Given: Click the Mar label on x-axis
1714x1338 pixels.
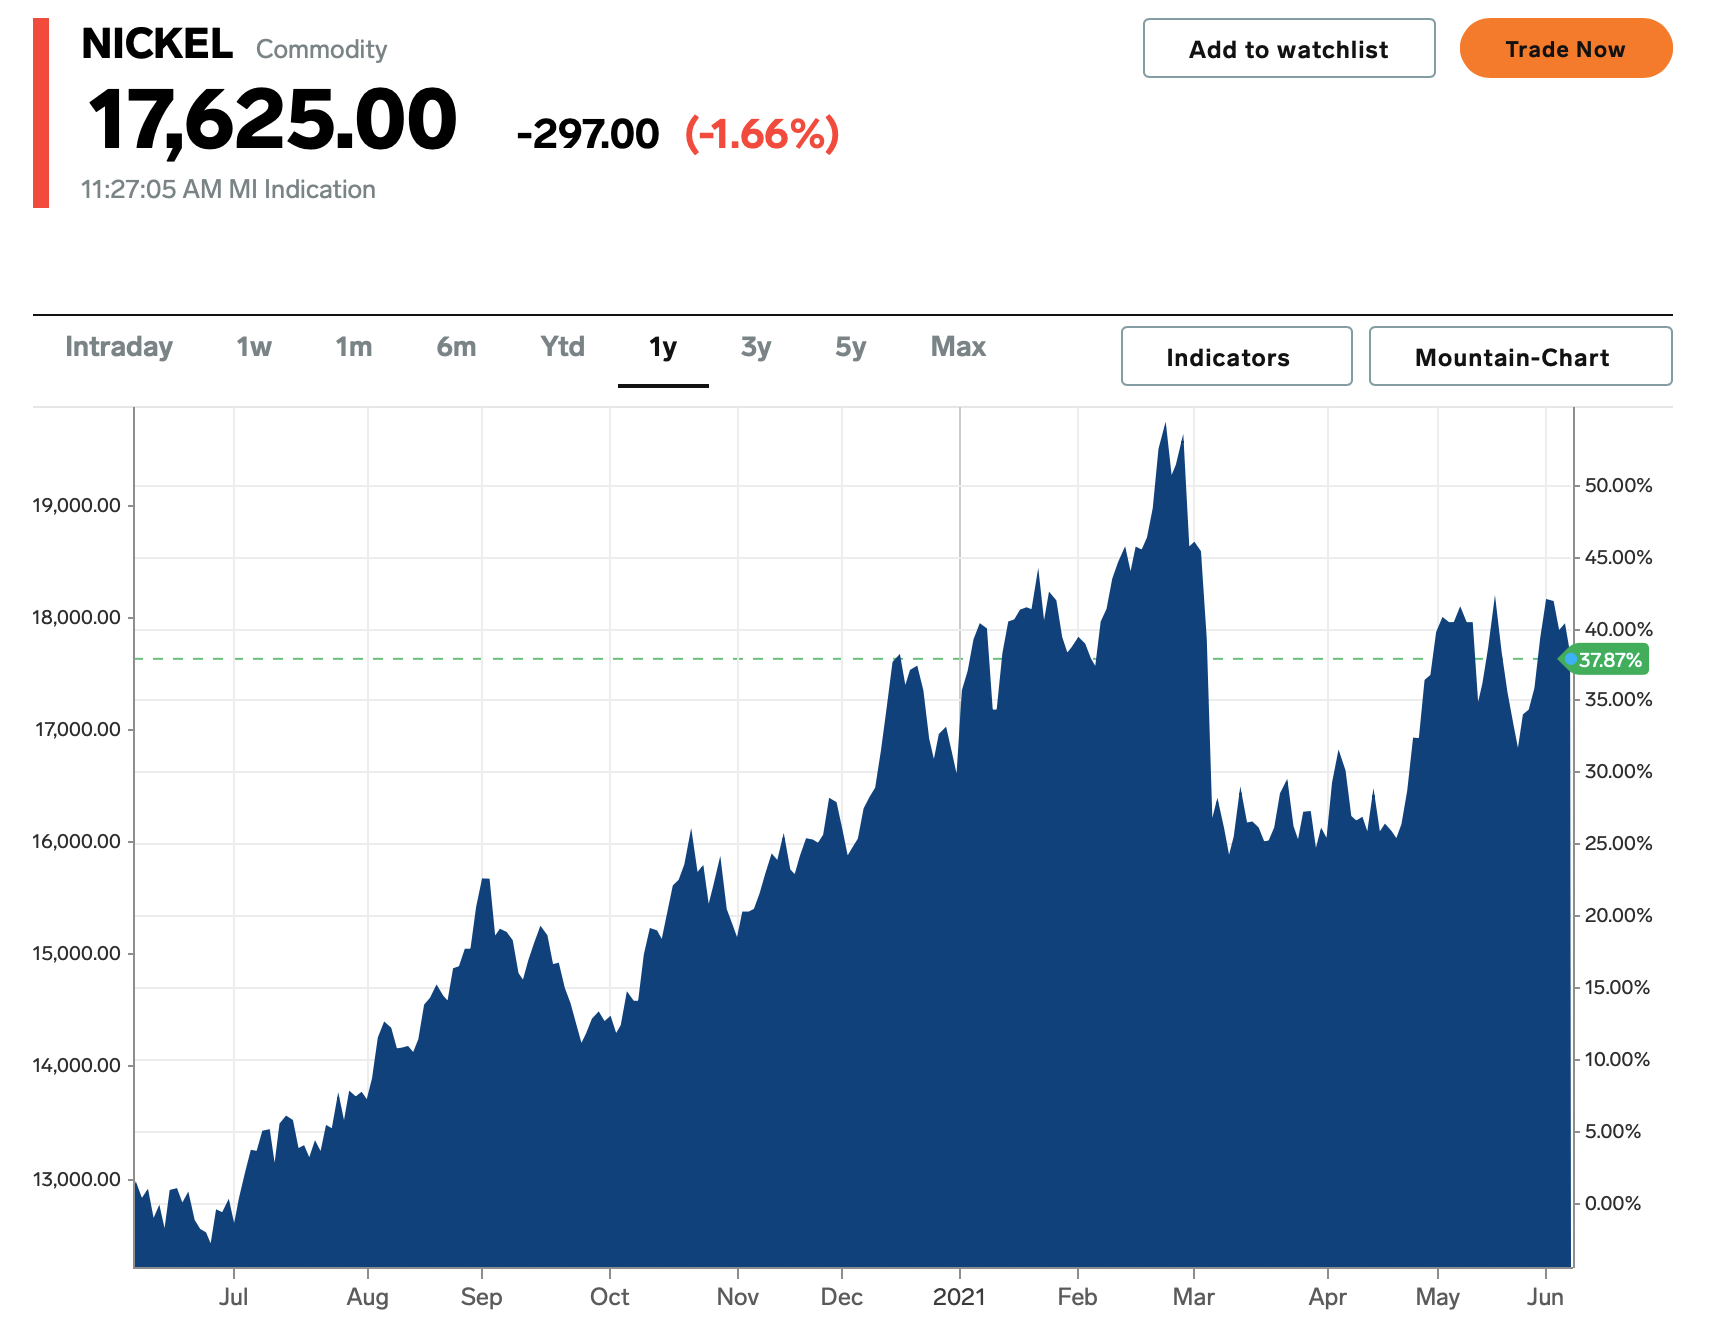Looking at the screenshot, I should pos(1193,1297).
